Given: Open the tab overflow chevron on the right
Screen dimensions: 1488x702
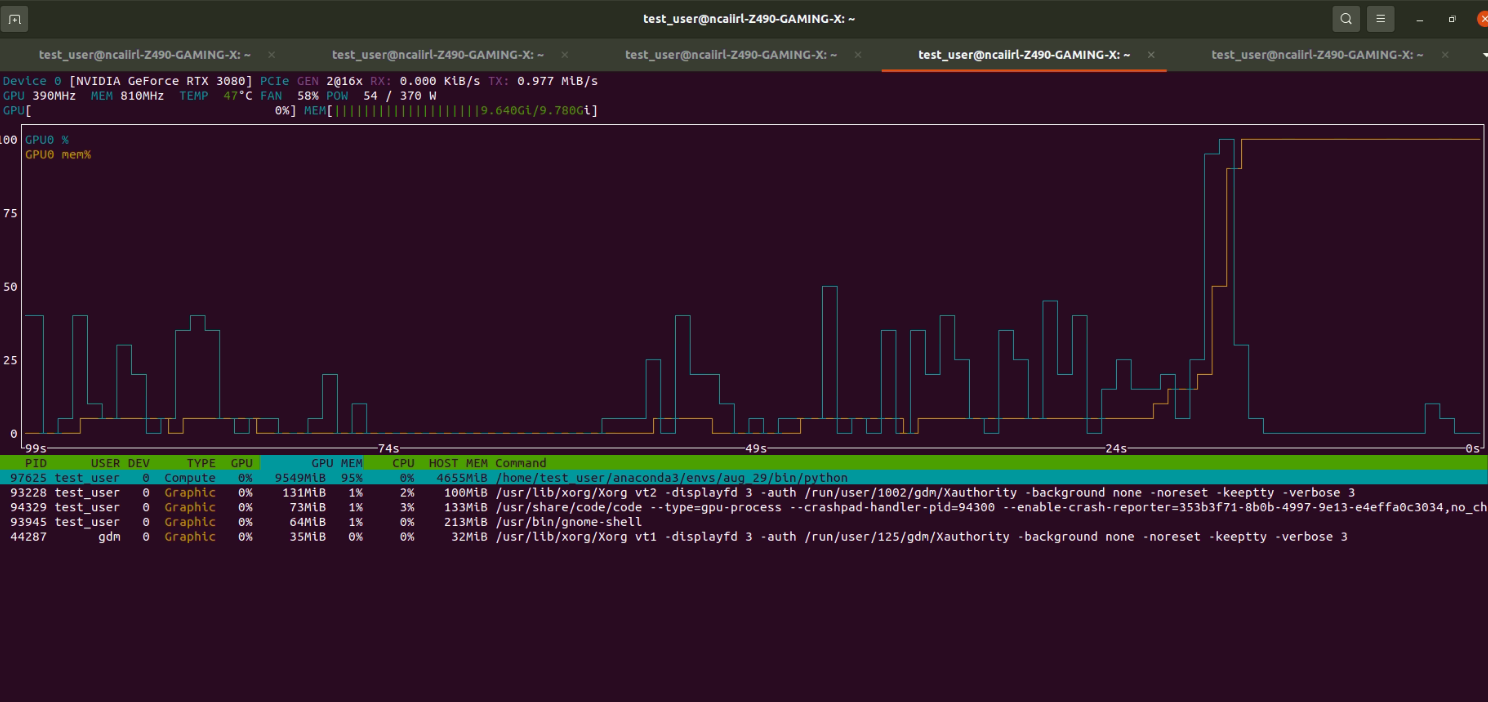Looking at the screenshot, I should pyautogui.click(x=1481, y=55).
